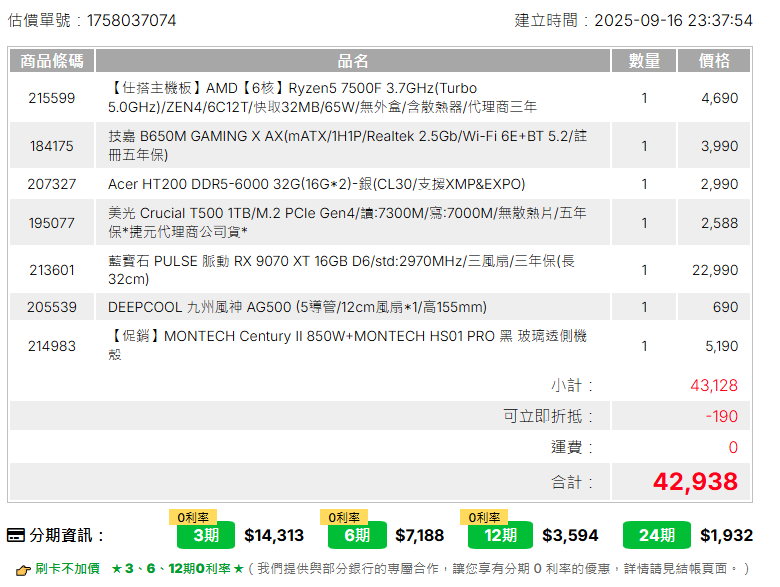Click the subtotal value 43,128
Viewport: 780px width, 587px height.
[714, 385]
